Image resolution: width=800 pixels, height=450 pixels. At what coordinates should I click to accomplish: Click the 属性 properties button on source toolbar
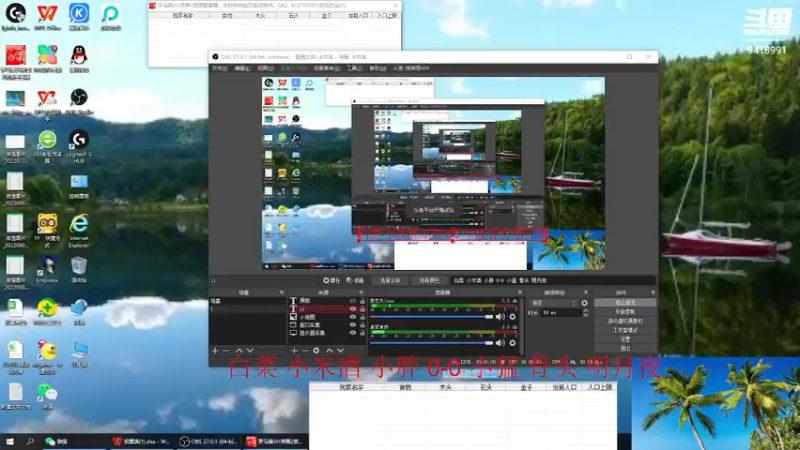click(332, 281)
